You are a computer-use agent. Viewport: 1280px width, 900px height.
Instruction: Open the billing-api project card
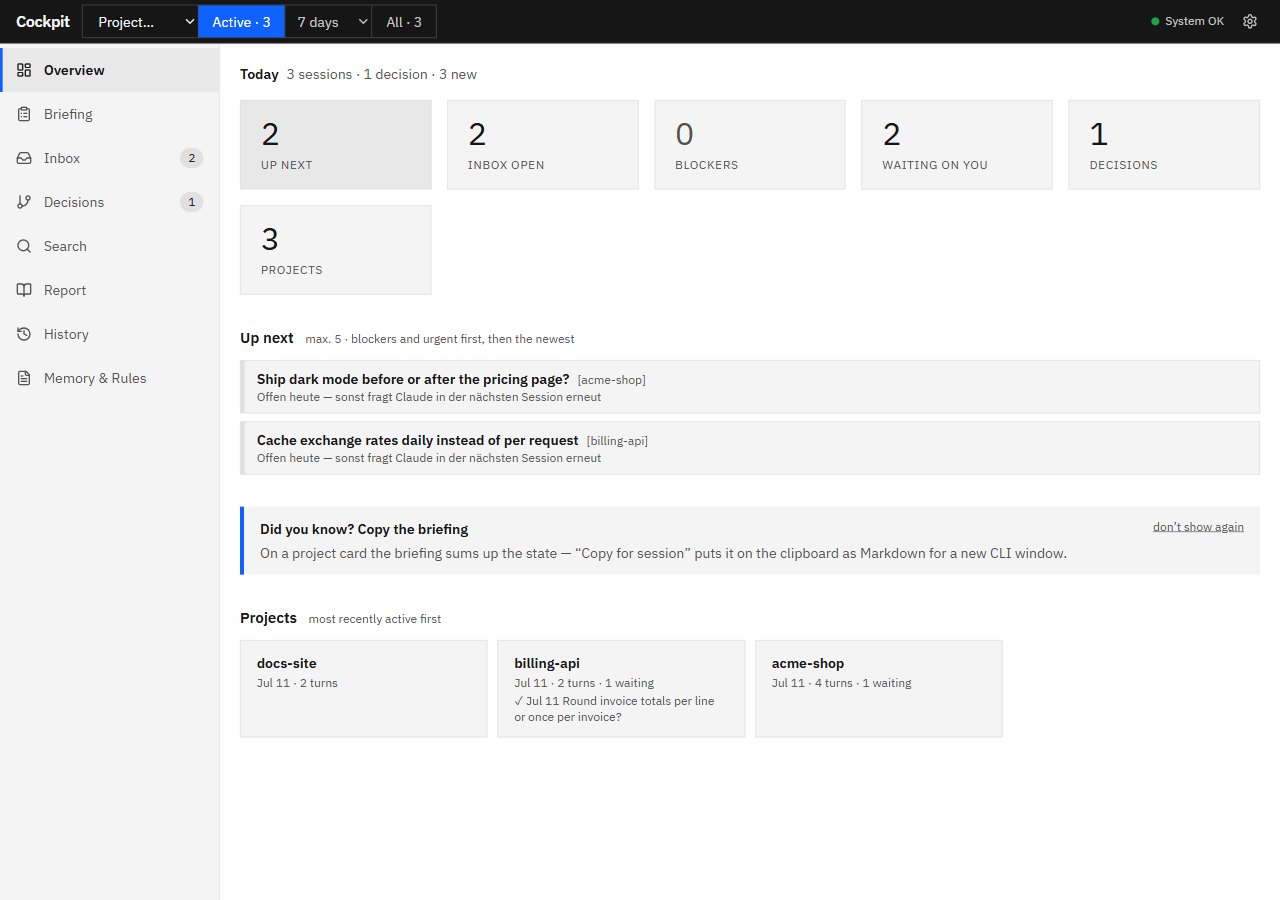tap(621, 689)
